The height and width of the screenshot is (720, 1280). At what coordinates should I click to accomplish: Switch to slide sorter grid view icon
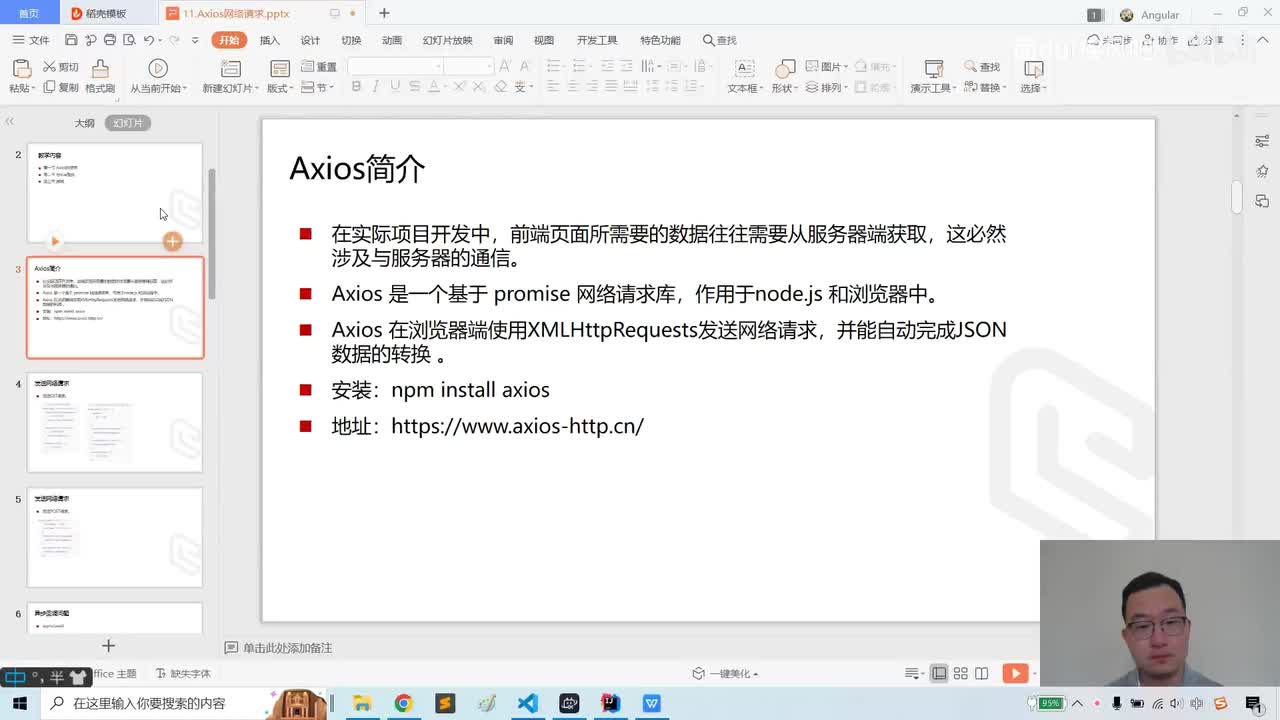[960, 673]
